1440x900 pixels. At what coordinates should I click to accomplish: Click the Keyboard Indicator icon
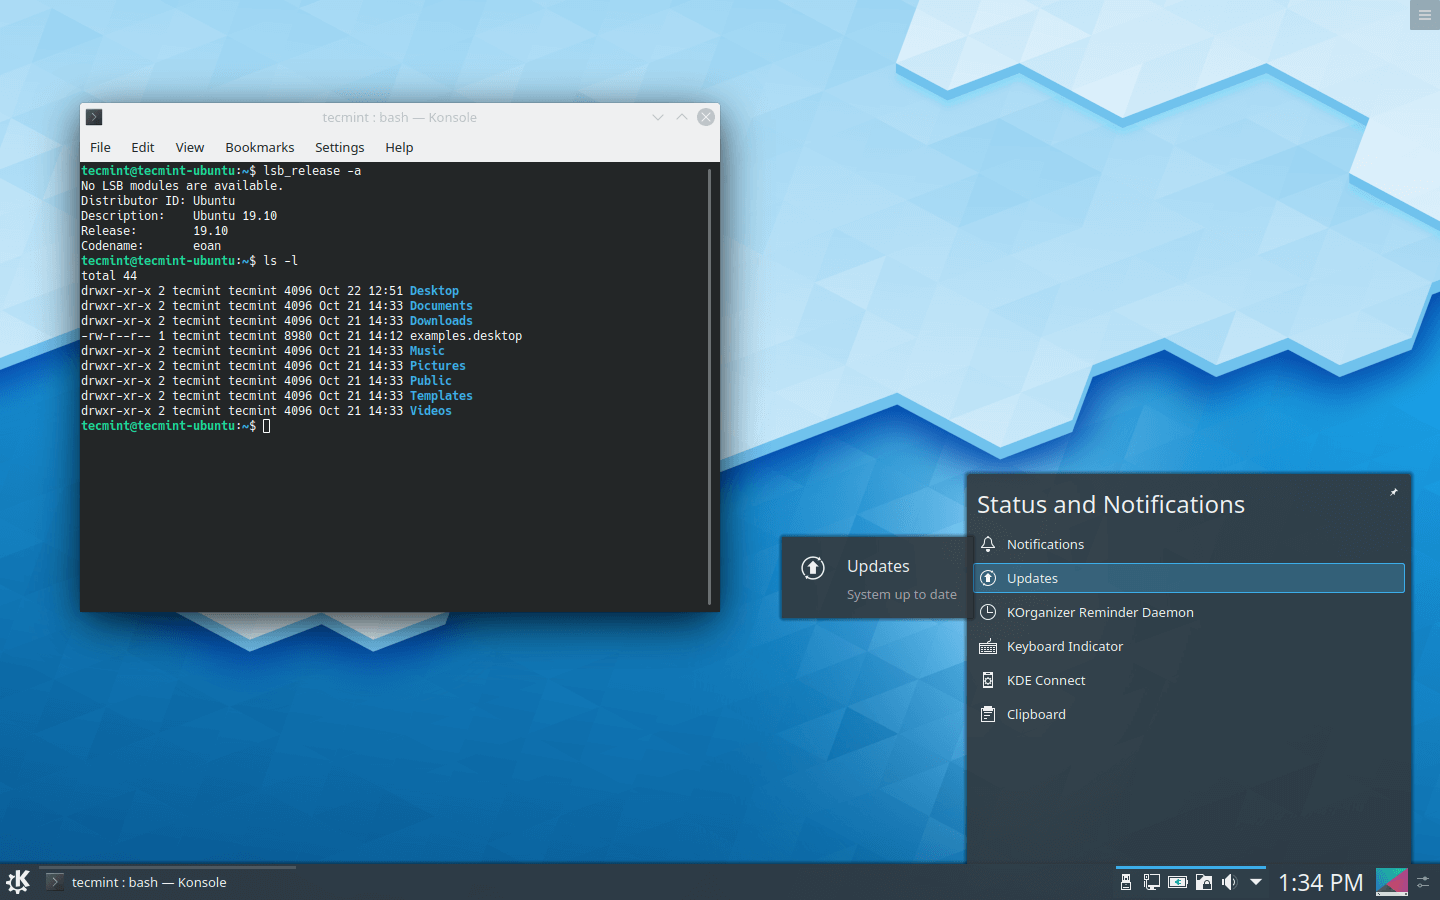(988, 646)
